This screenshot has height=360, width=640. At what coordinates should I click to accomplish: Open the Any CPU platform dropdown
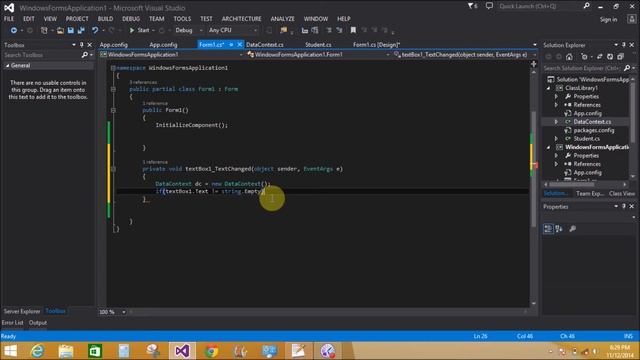pyautogui.click(x=233, y=30)
